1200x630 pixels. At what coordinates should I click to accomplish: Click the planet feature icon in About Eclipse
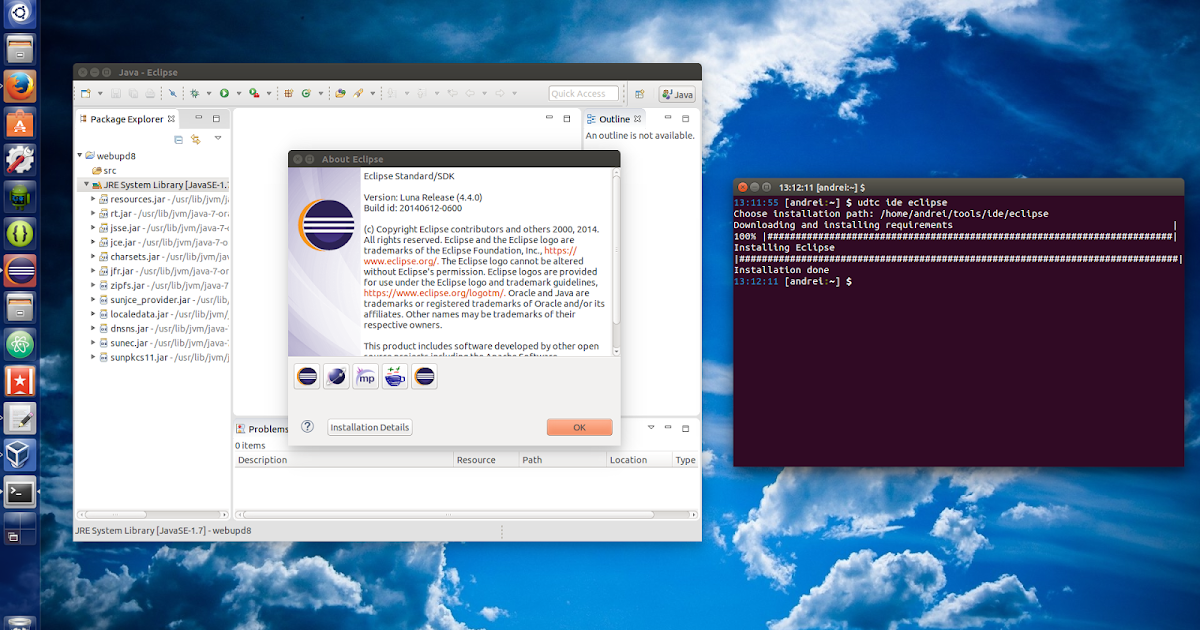click(x=336, y=376)
